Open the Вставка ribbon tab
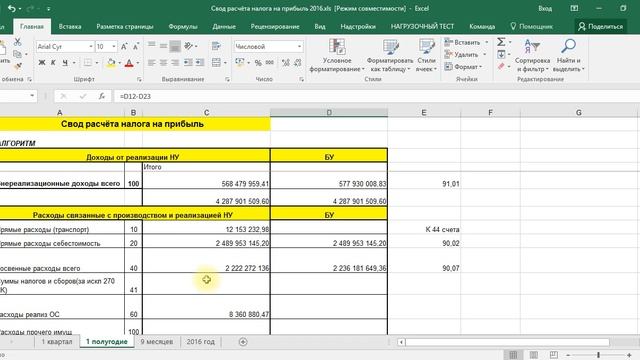The height and width of the screenshot is (360, 640). (x=70, y=27)
